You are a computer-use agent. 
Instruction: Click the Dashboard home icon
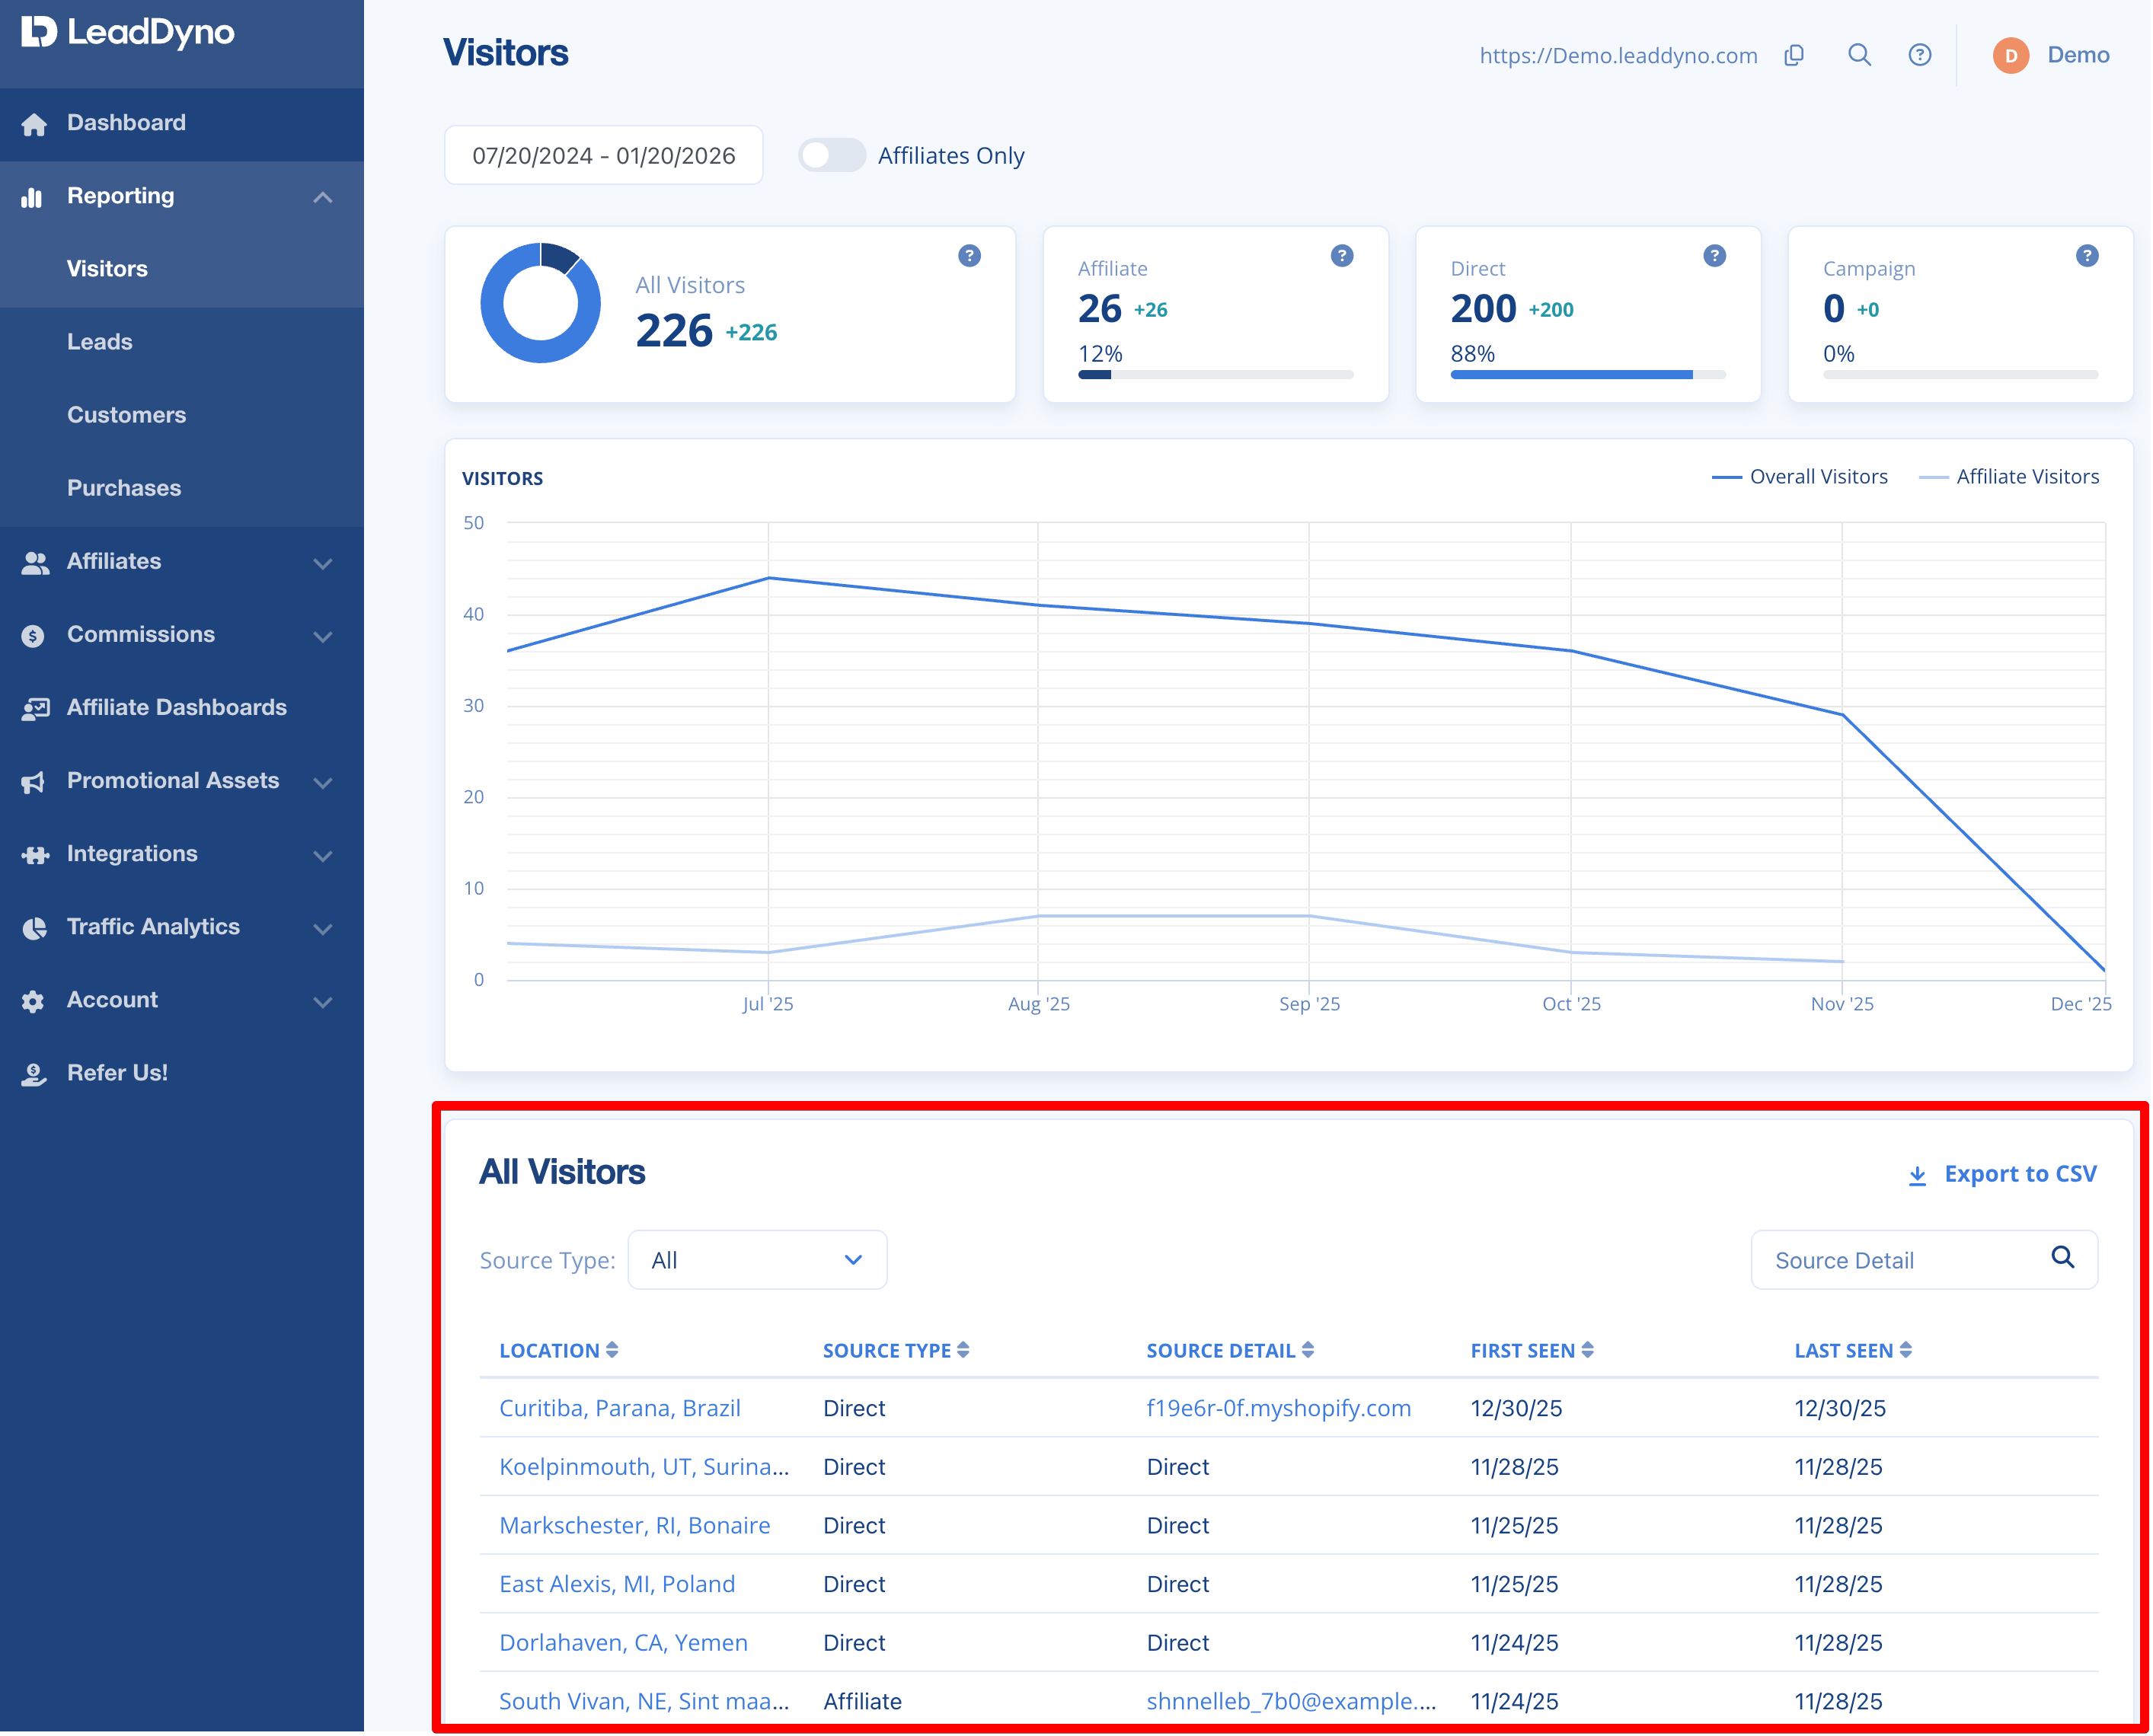coord(34,124)
